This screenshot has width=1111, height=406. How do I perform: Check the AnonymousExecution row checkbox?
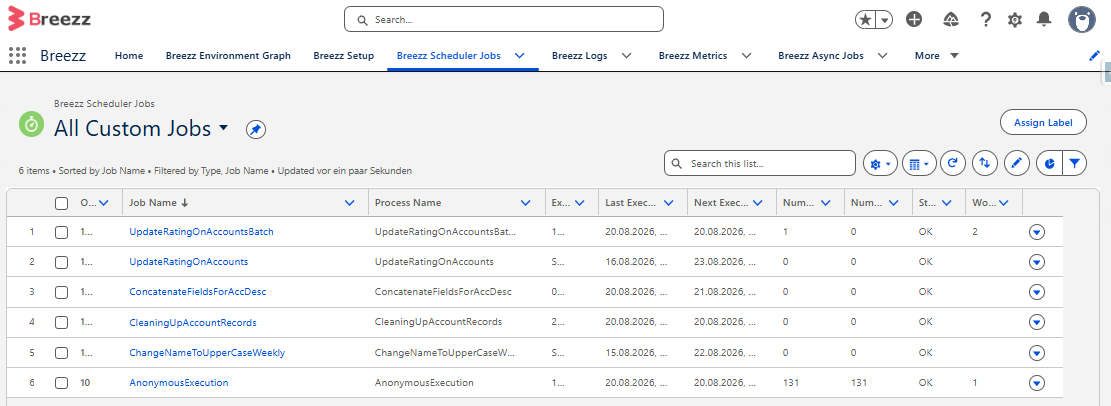[62, 383]
